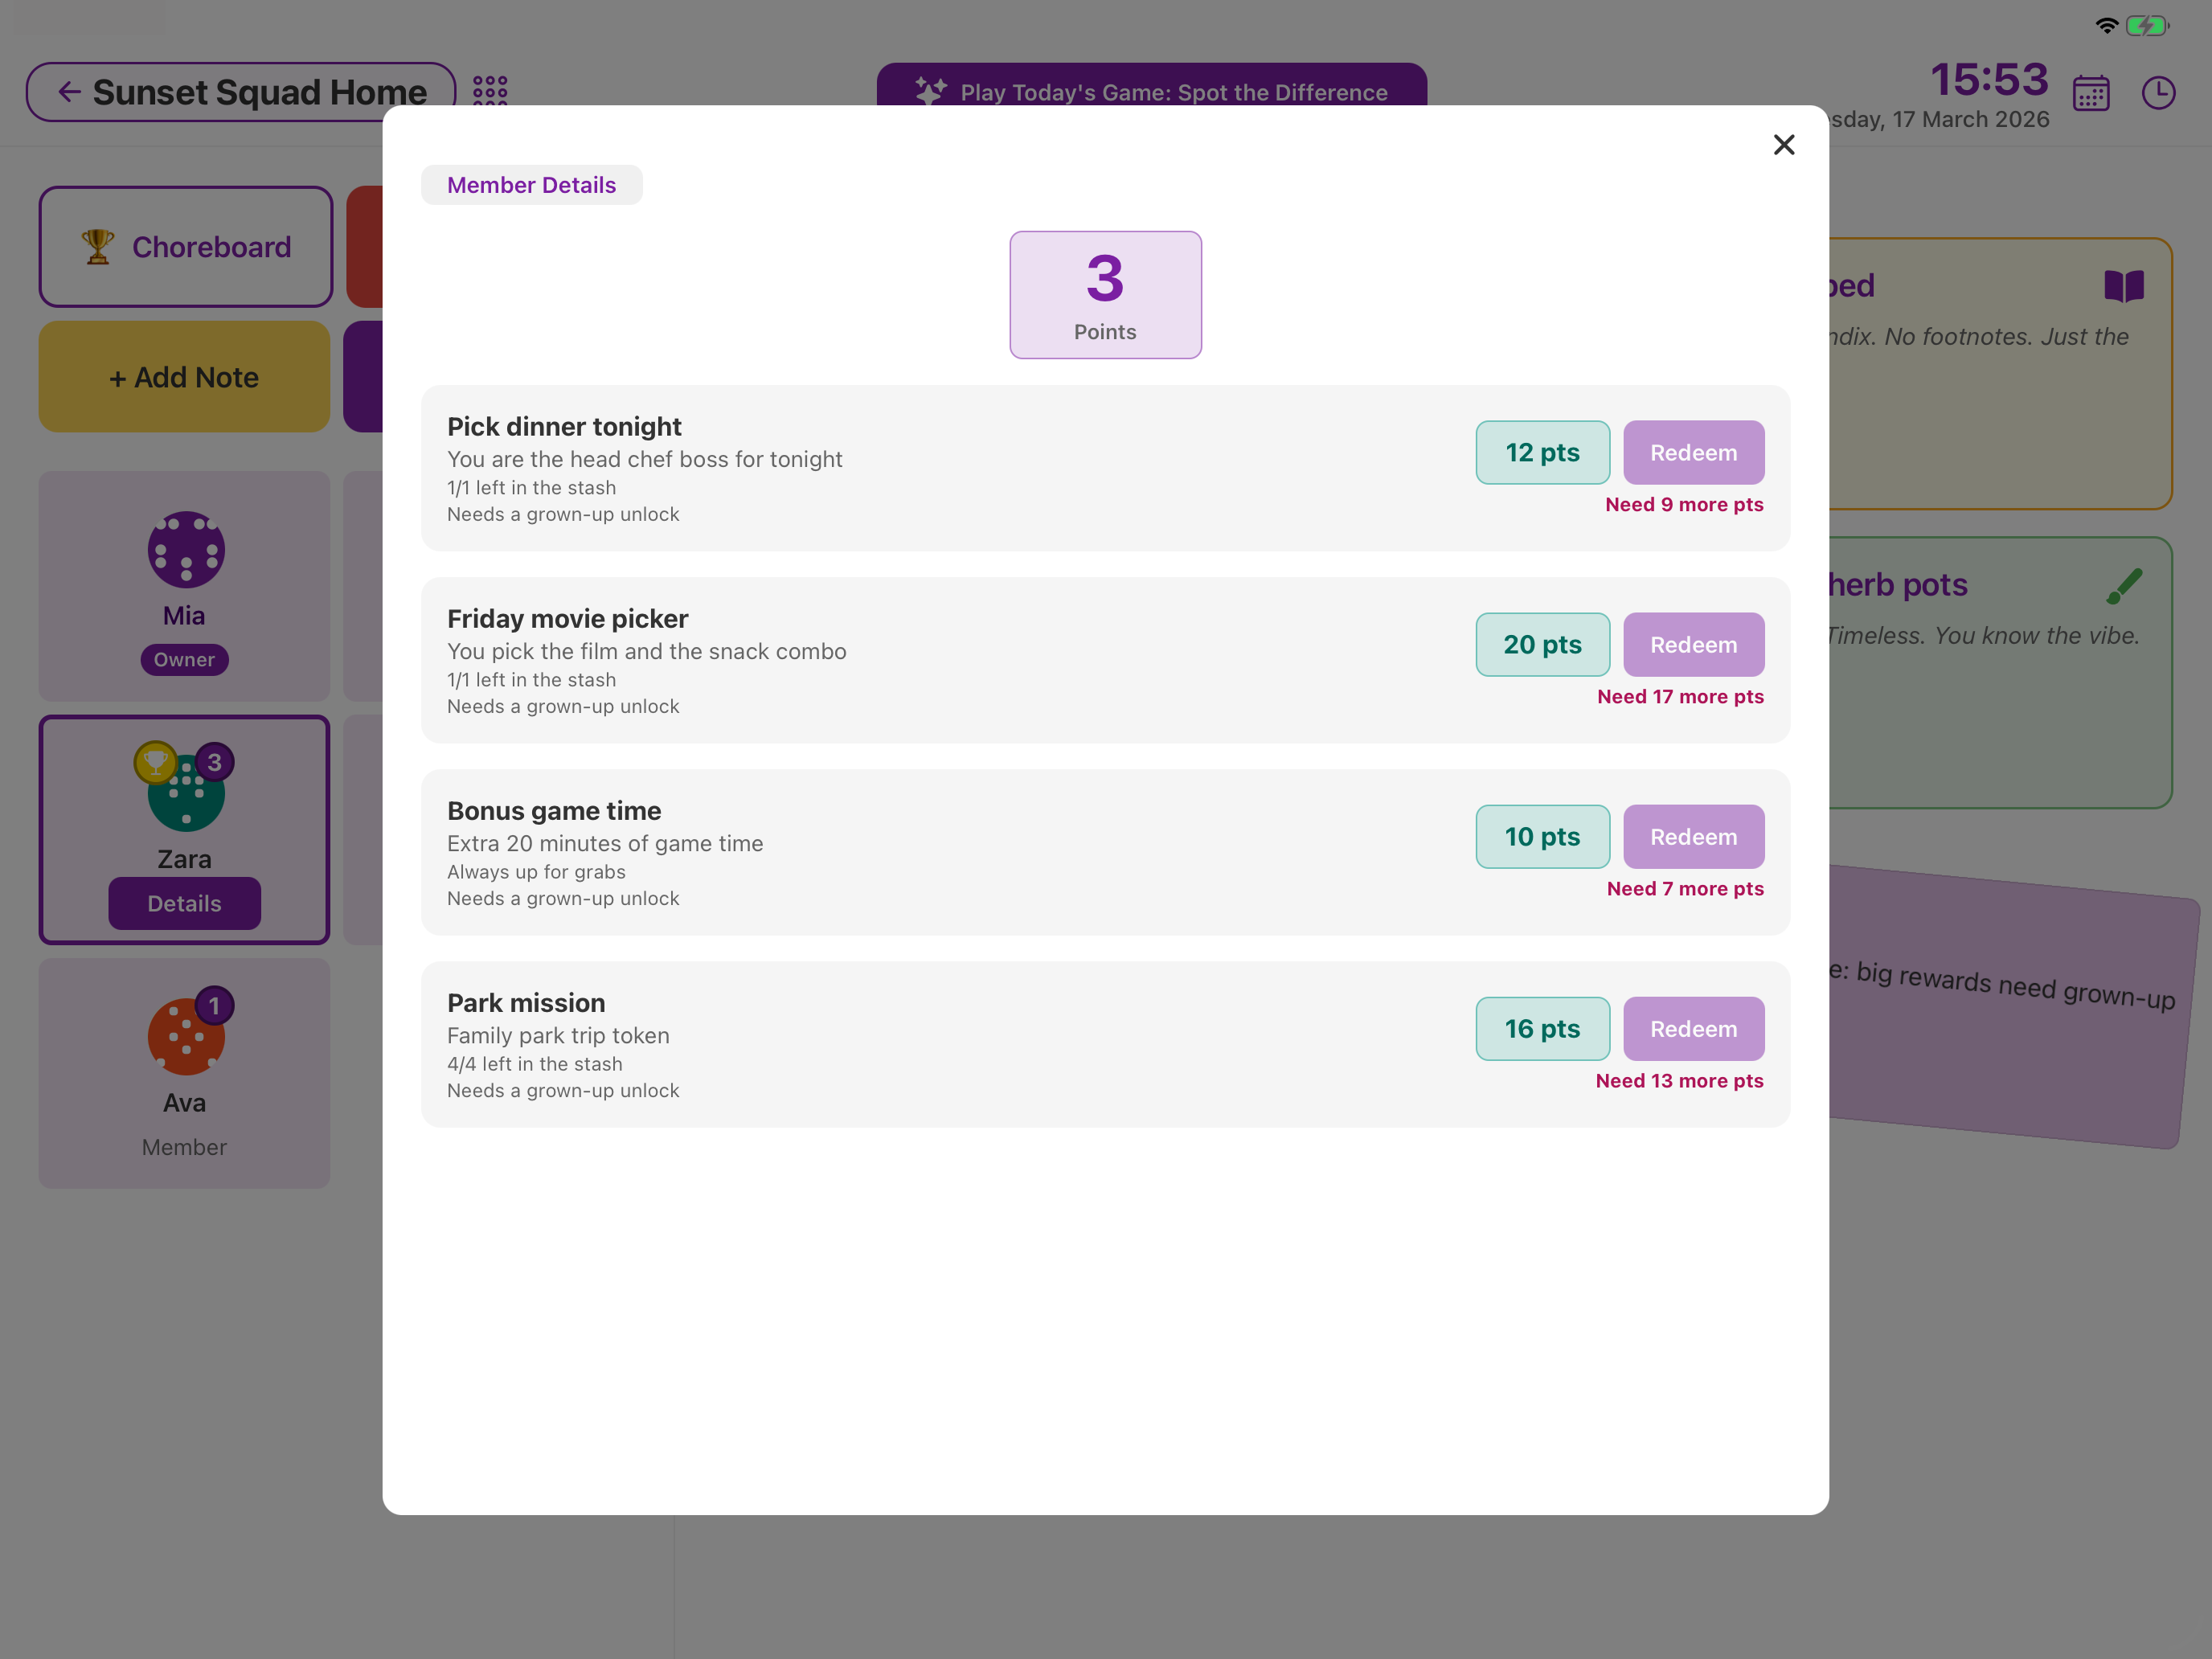Screen dimensions: 2212x1659
Task: Click the 3 Points counter card
Action: pyautogui.click(x=1105, y=294)
